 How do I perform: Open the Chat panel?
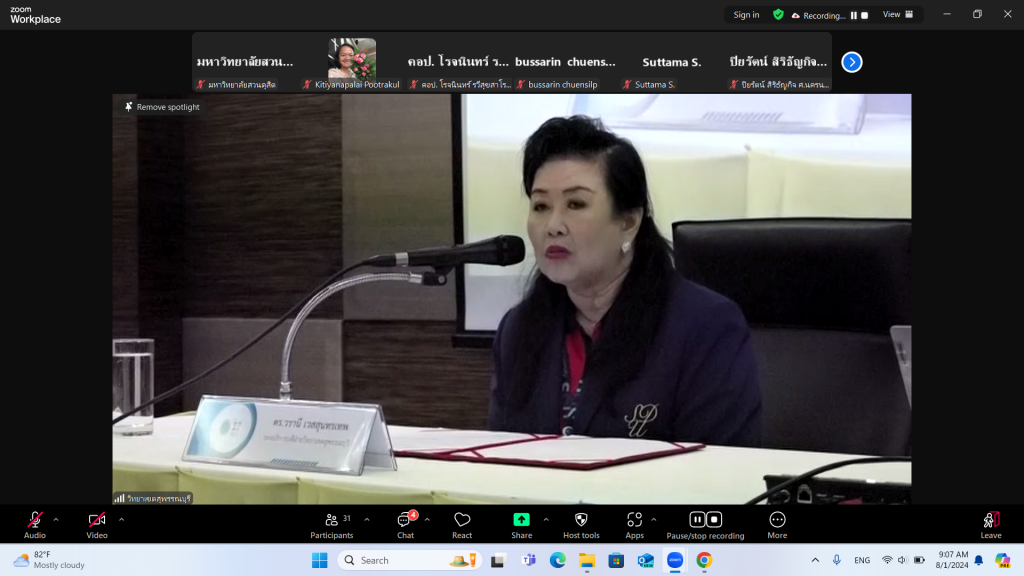click(405, 520)
